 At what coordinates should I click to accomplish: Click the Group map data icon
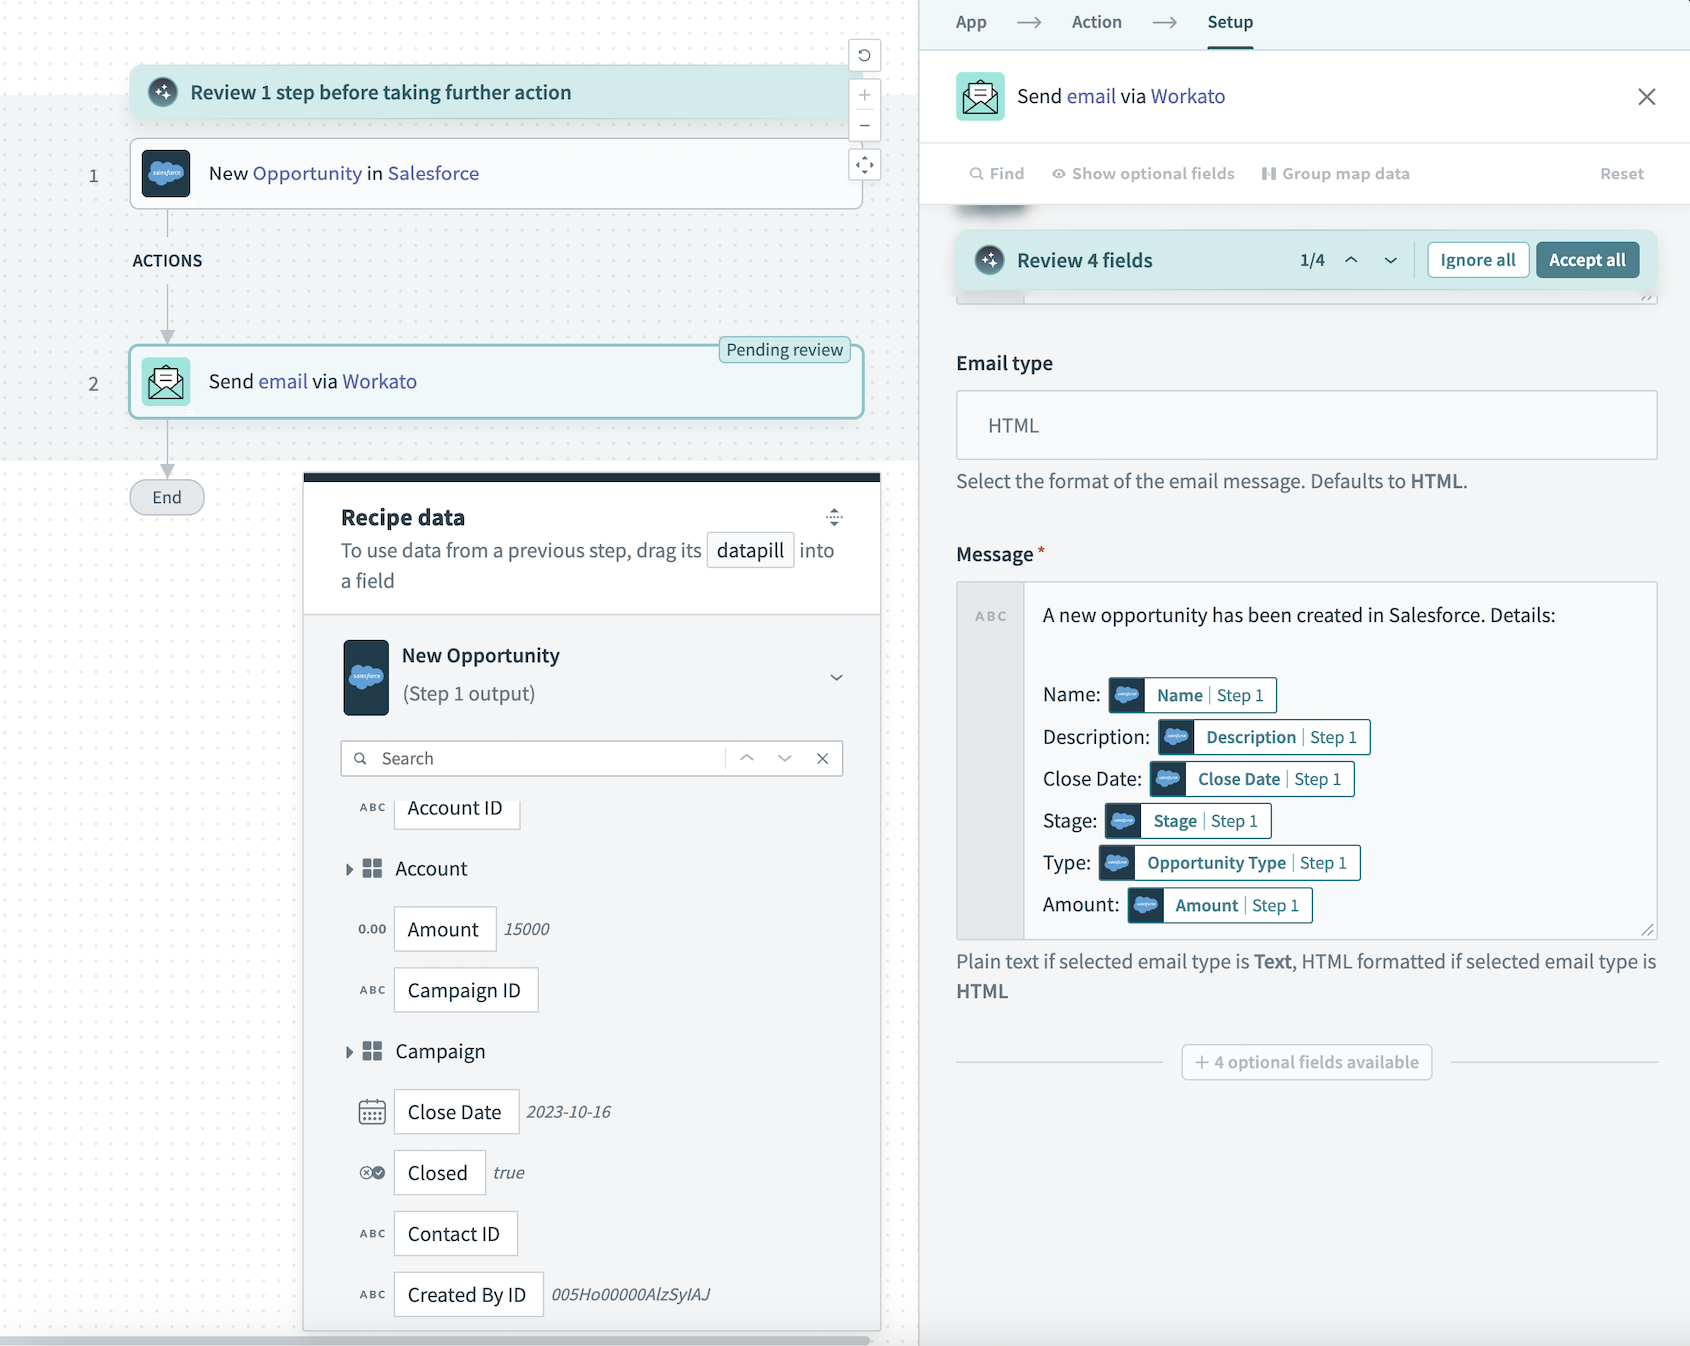1267,173
